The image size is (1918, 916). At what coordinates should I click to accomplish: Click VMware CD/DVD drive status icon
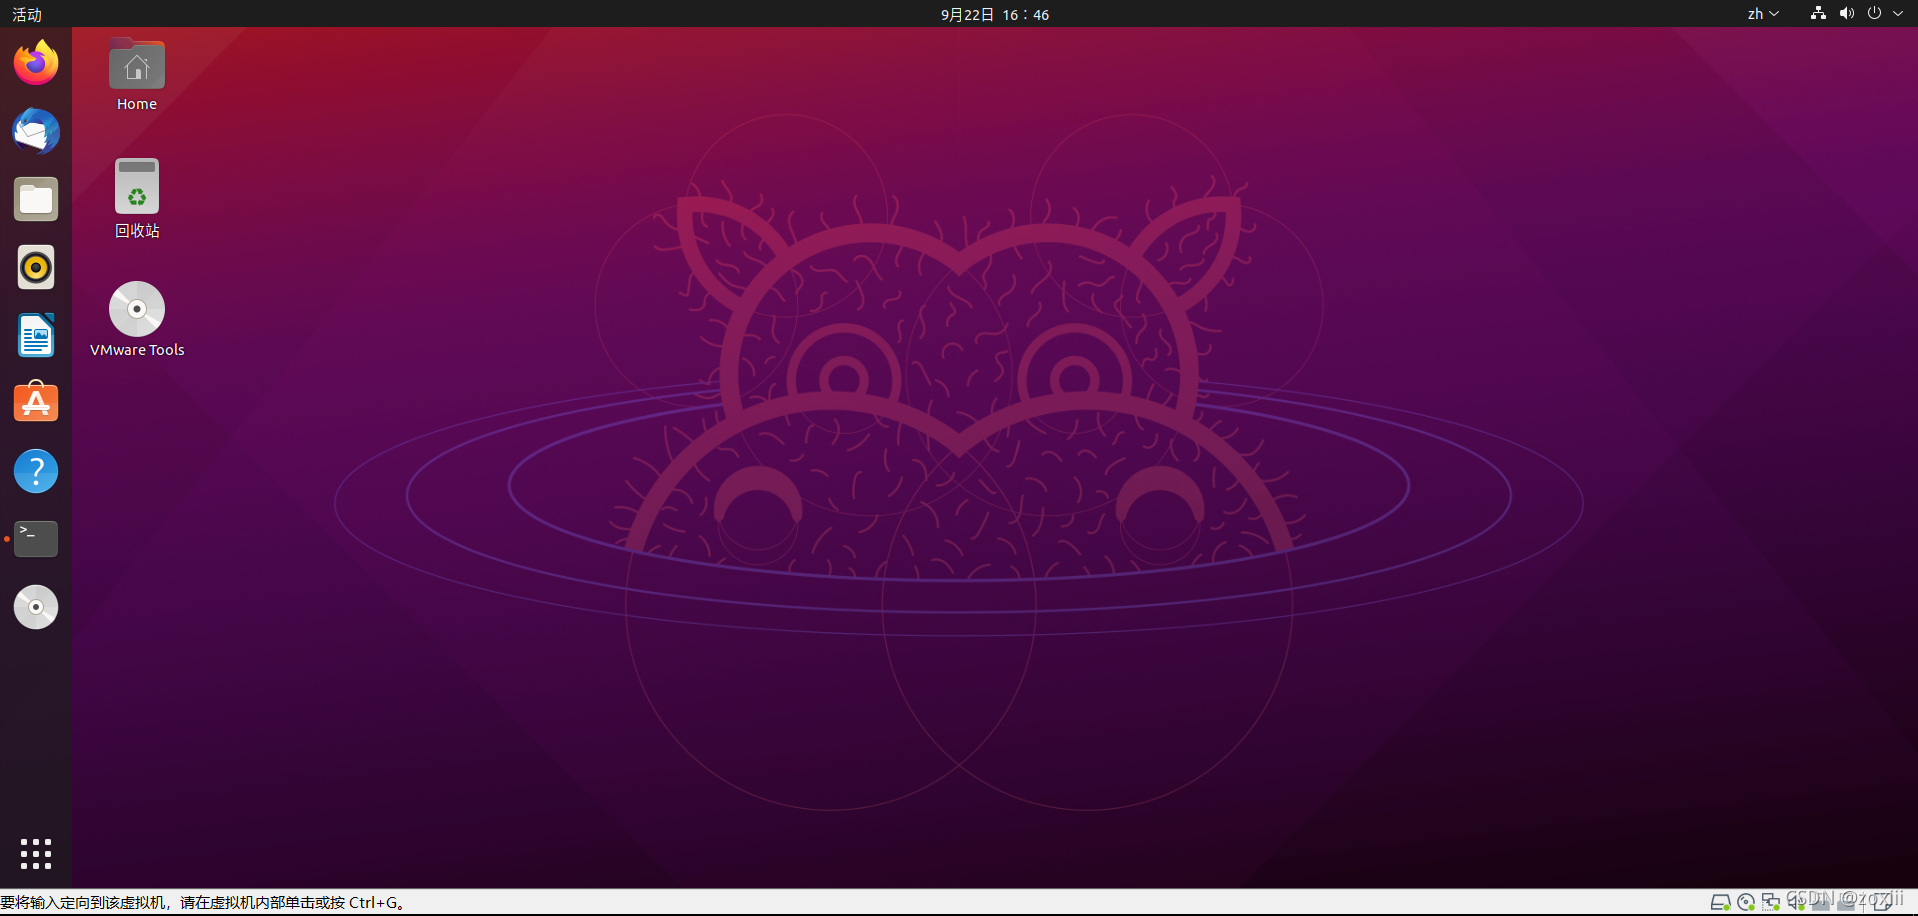(x=1746, y=903)
